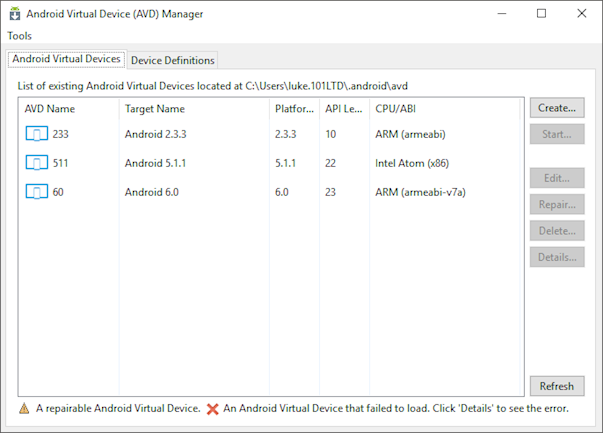Click the Details... button

coord(557,257)
